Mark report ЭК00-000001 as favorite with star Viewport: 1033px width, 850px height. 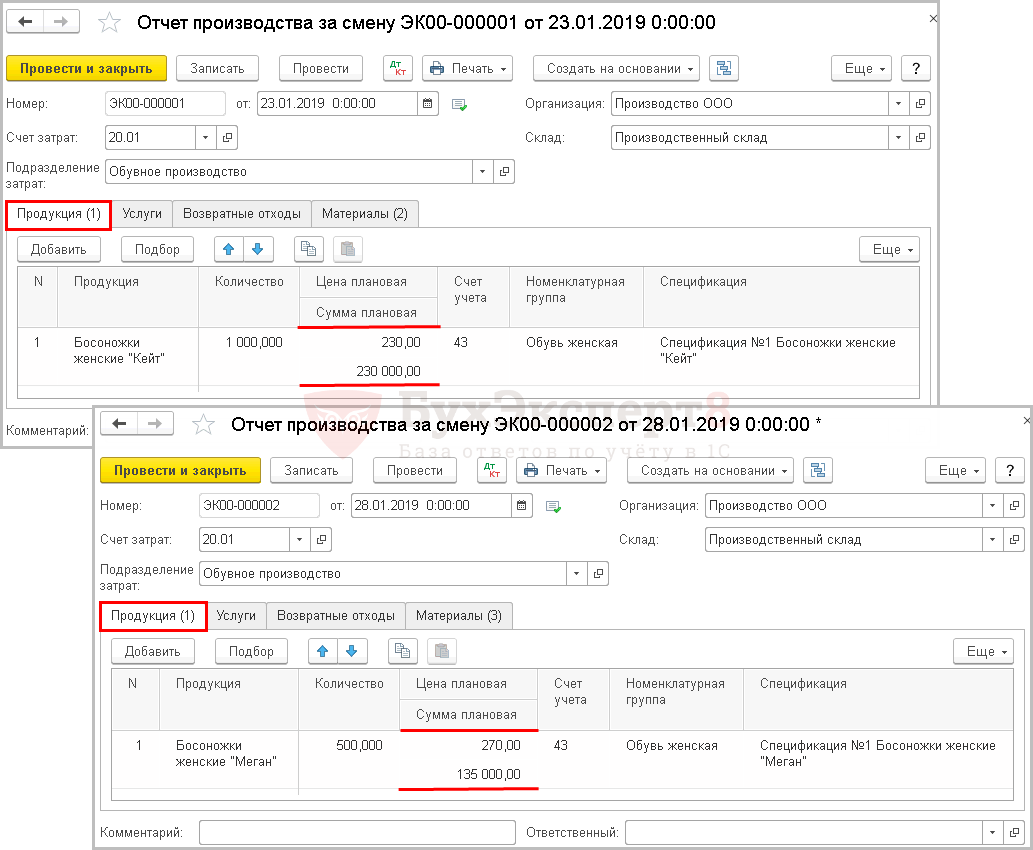(110, 22)
